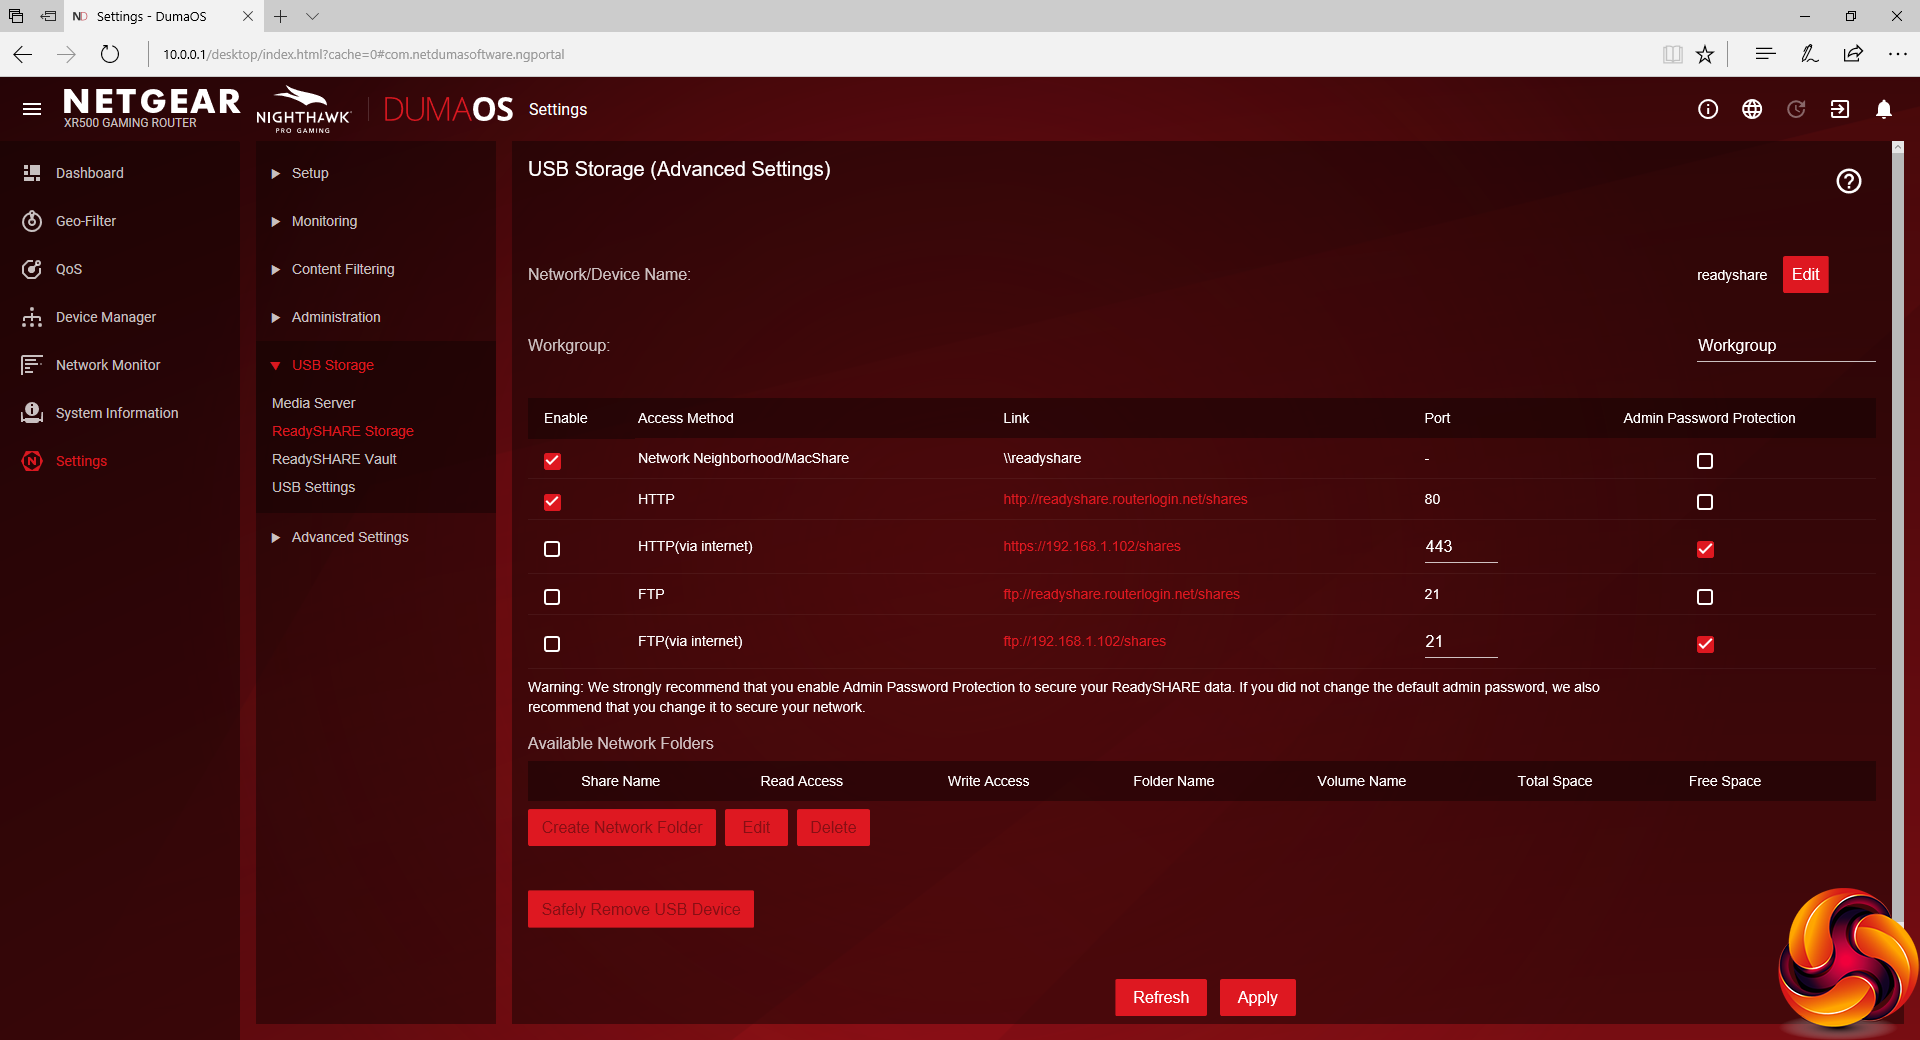
Task: Expand the Advanced Settings section
Action: 349,537
